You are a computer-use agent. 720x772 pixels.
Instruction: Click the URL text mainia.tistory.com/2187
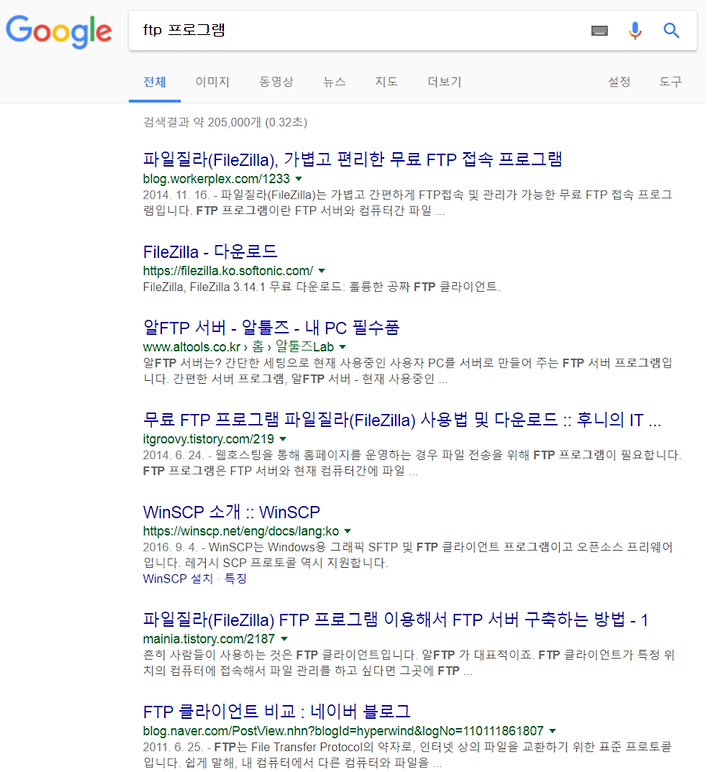[x=209, y=639]
